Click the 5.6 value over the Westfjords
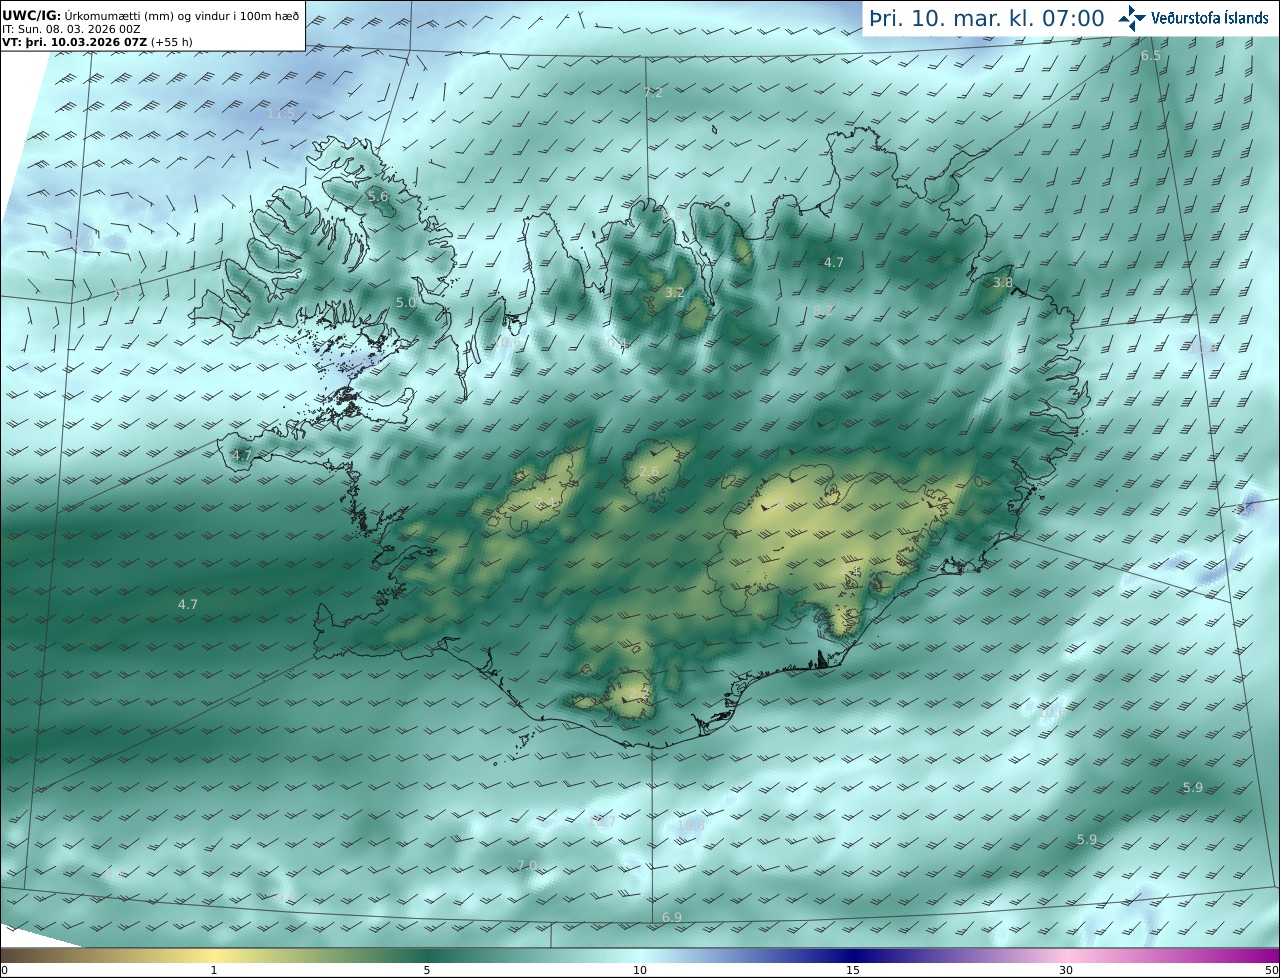1280x978 pixels. [x=378, y=197]
